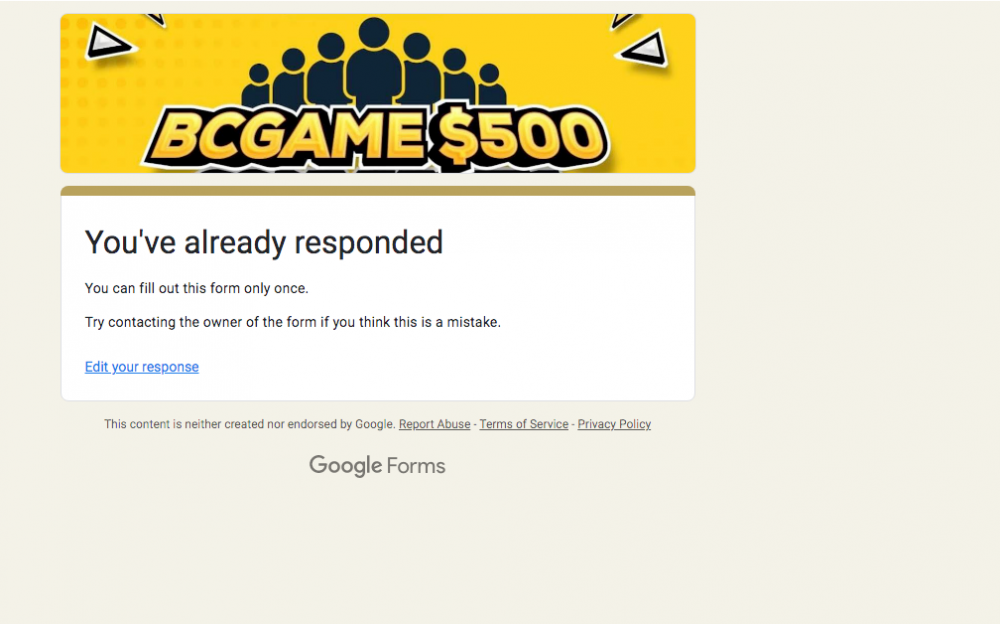
Task: Click the gold accent bar atop the card
Action: pyautogui.click(x=377, y=190)
